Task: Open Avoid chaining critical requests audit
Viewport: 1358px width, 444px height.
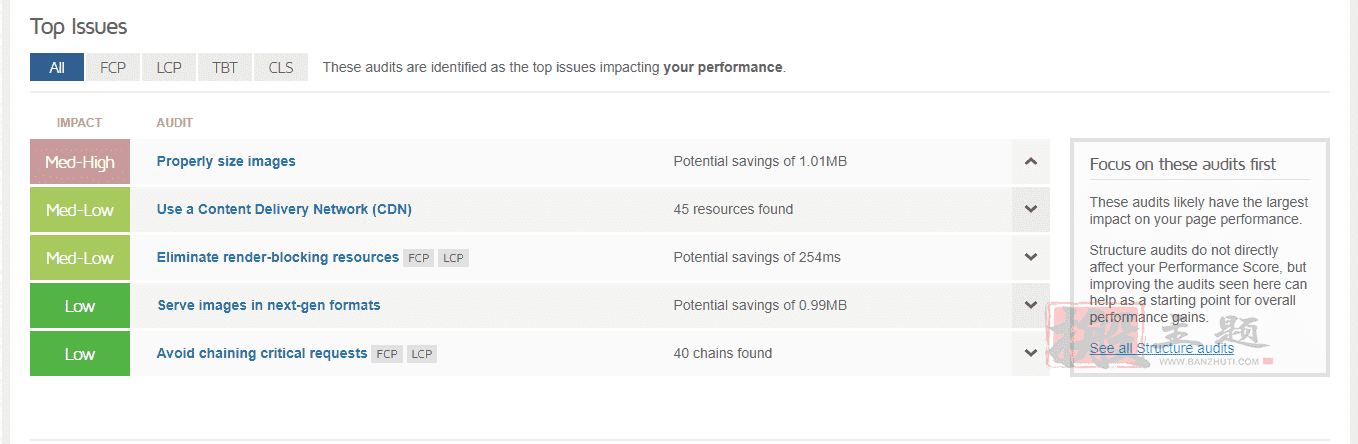Action: (x=262, y=353)
